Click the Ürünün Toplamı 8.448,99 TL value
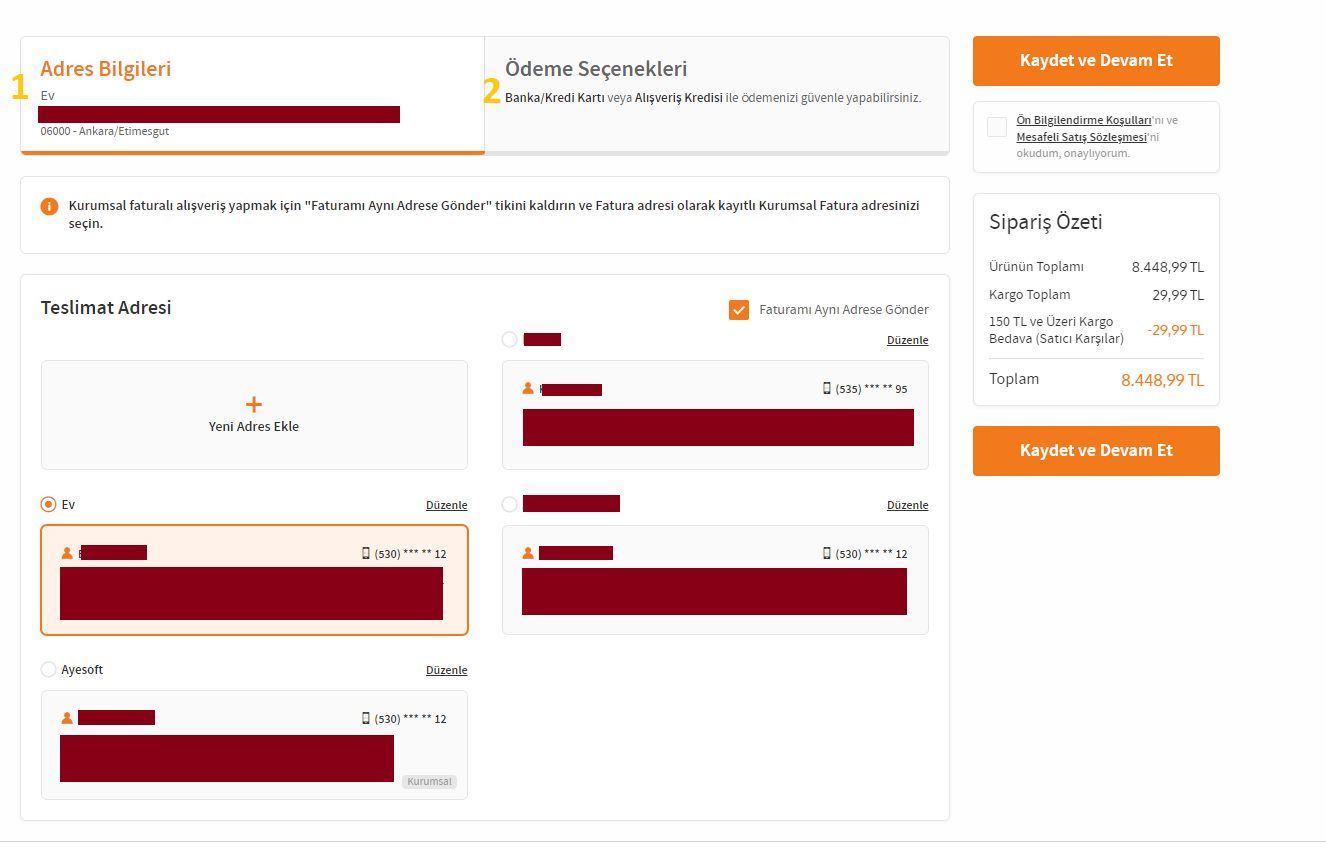This screenshot has width=1326, height=868. coord(1168,268)
